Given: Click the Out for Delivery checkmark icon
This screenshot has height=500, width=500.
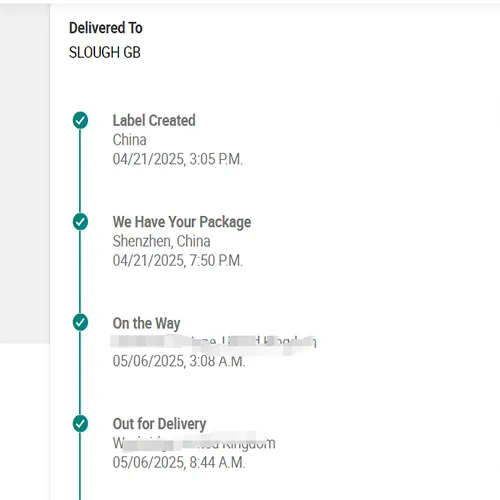Looking at the screenshot, I should point(80,424).
